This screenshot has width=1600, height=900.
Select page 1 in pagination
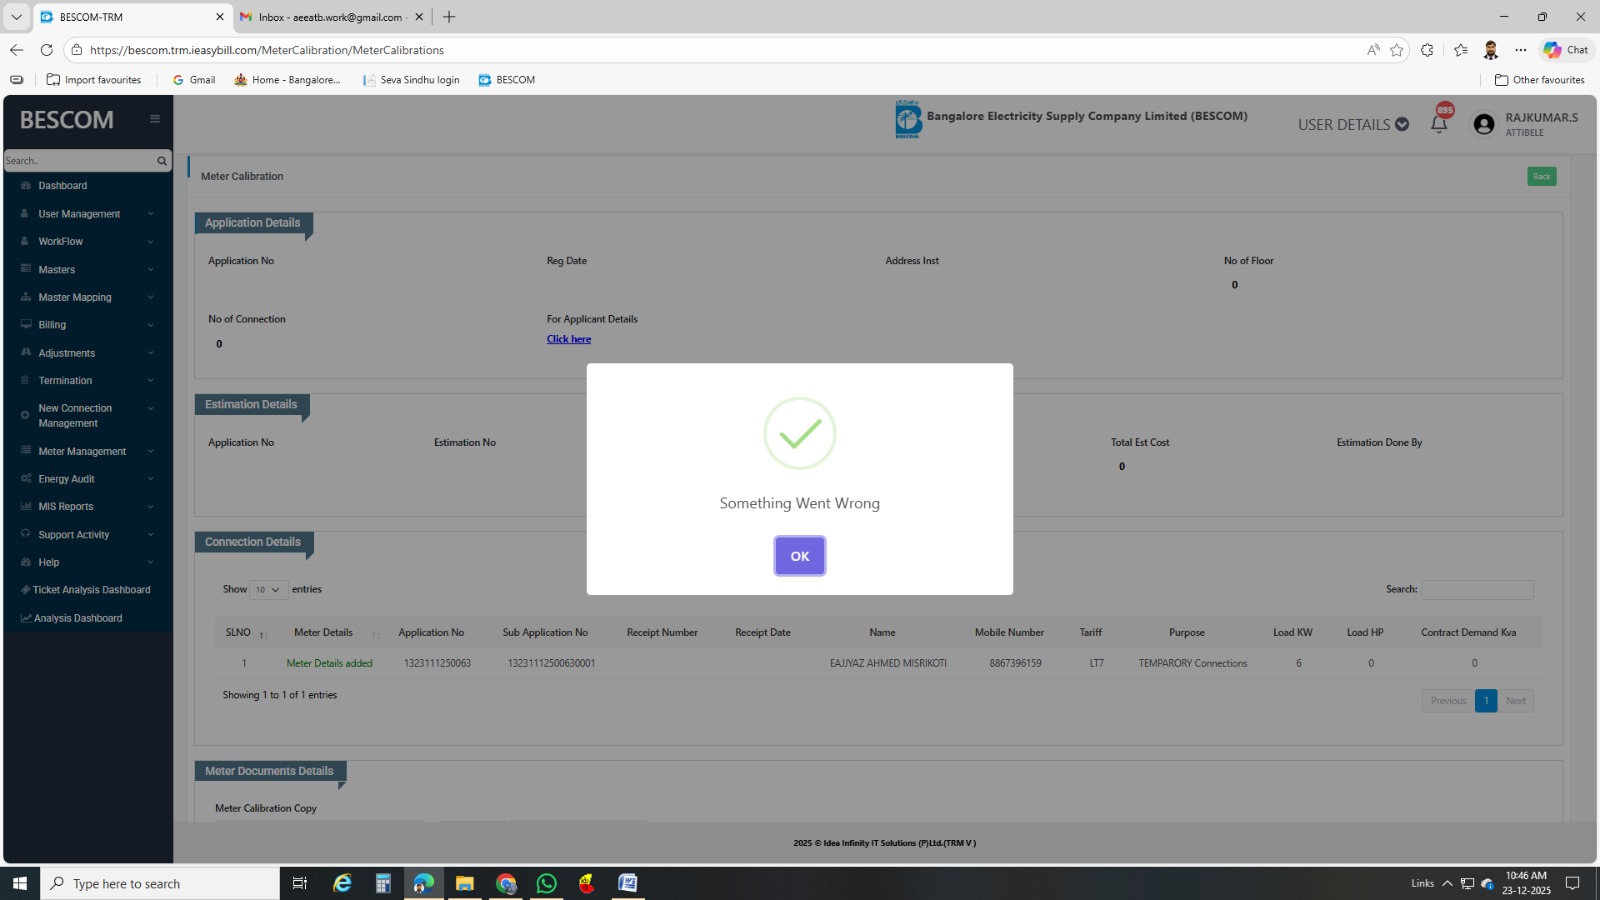[x=1486, y=701]
